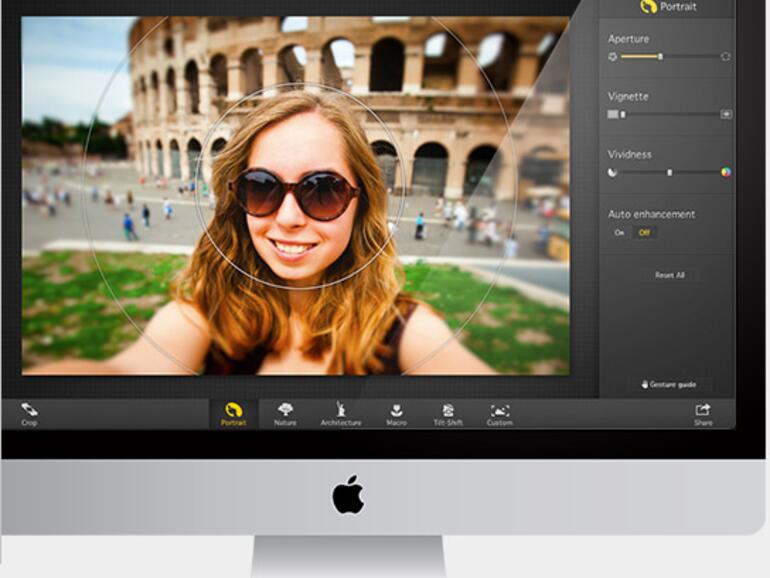
Task: Click the small aperture icon
Action: [612, 56]
